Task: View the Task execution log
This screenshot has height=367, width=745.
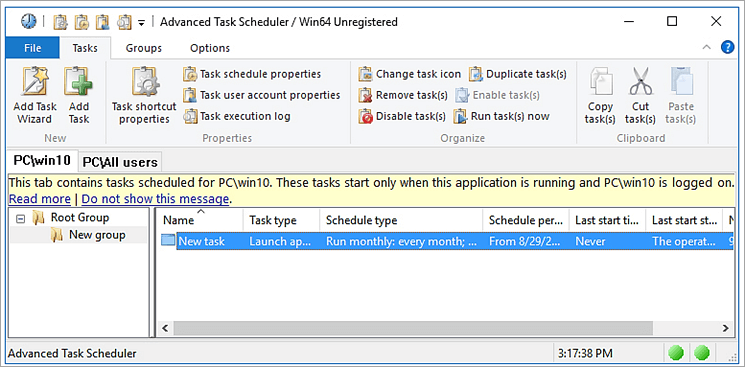Action: [237, 116]
